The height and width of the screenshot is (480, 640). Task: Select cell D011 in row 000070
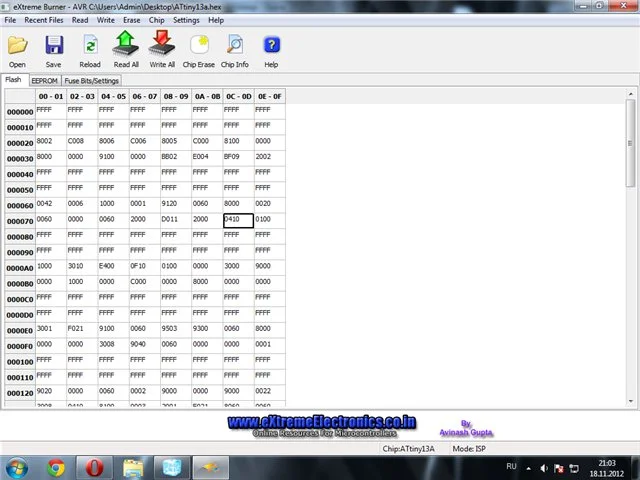(x=176, y=221)
